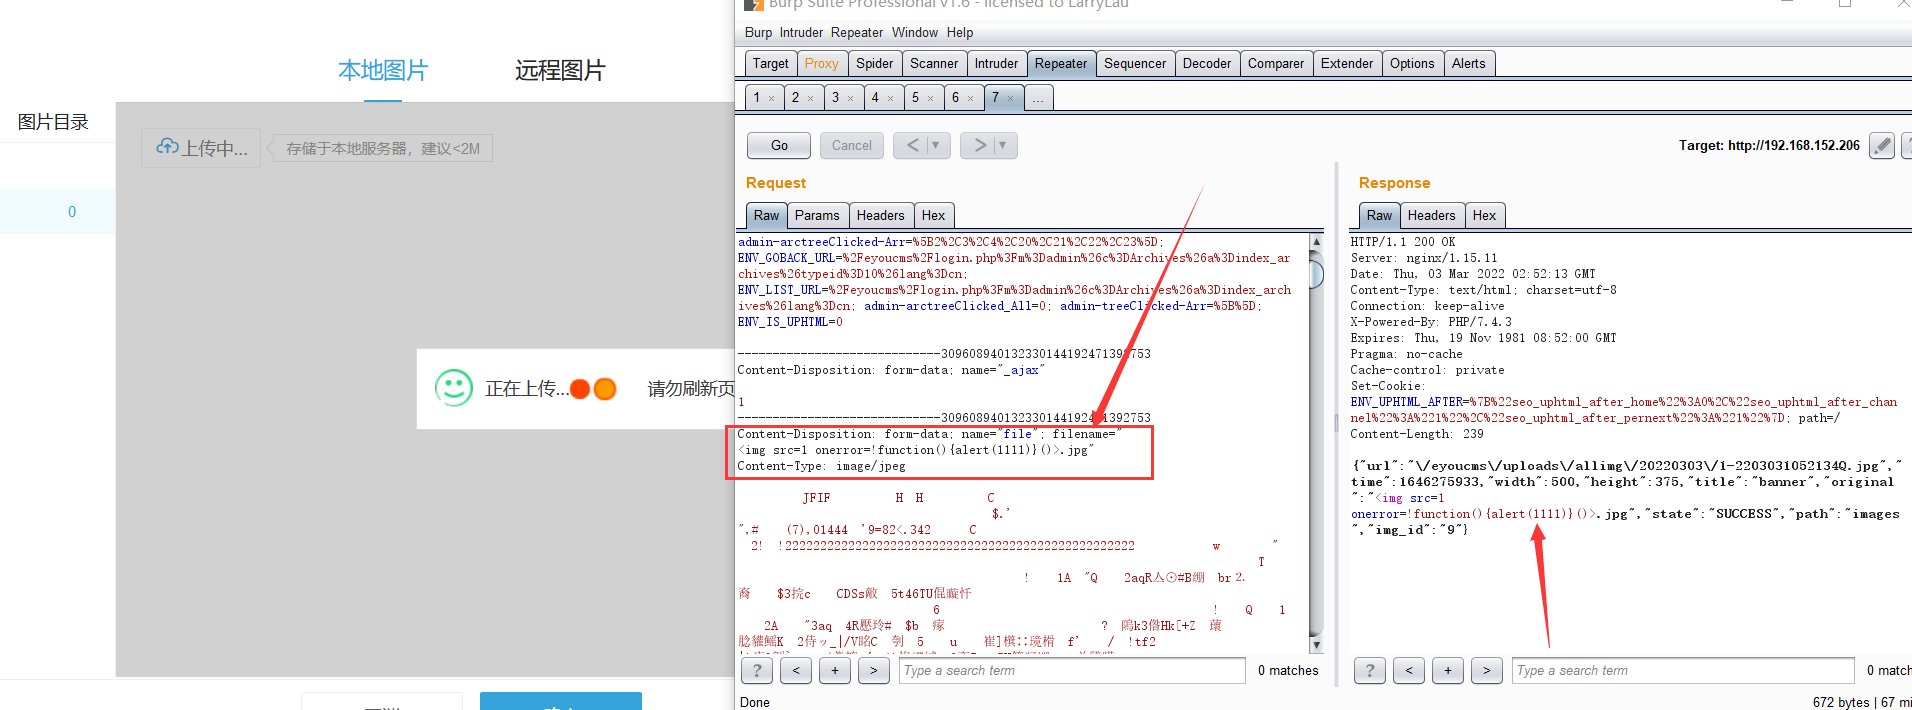Click the request search term field
Viewport: 1912px width, 710px height.
[1072, 671]
